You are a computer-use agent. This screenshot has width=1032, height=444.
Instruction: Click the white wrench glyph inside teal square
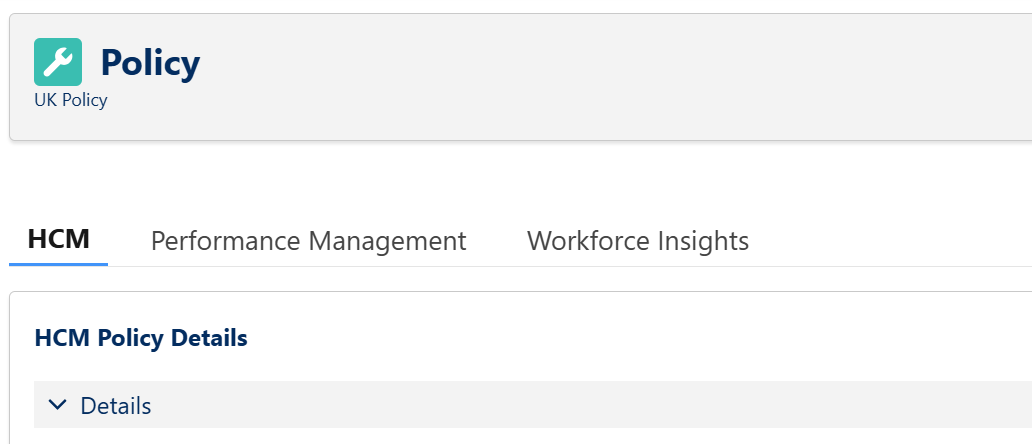coord(58,62)
